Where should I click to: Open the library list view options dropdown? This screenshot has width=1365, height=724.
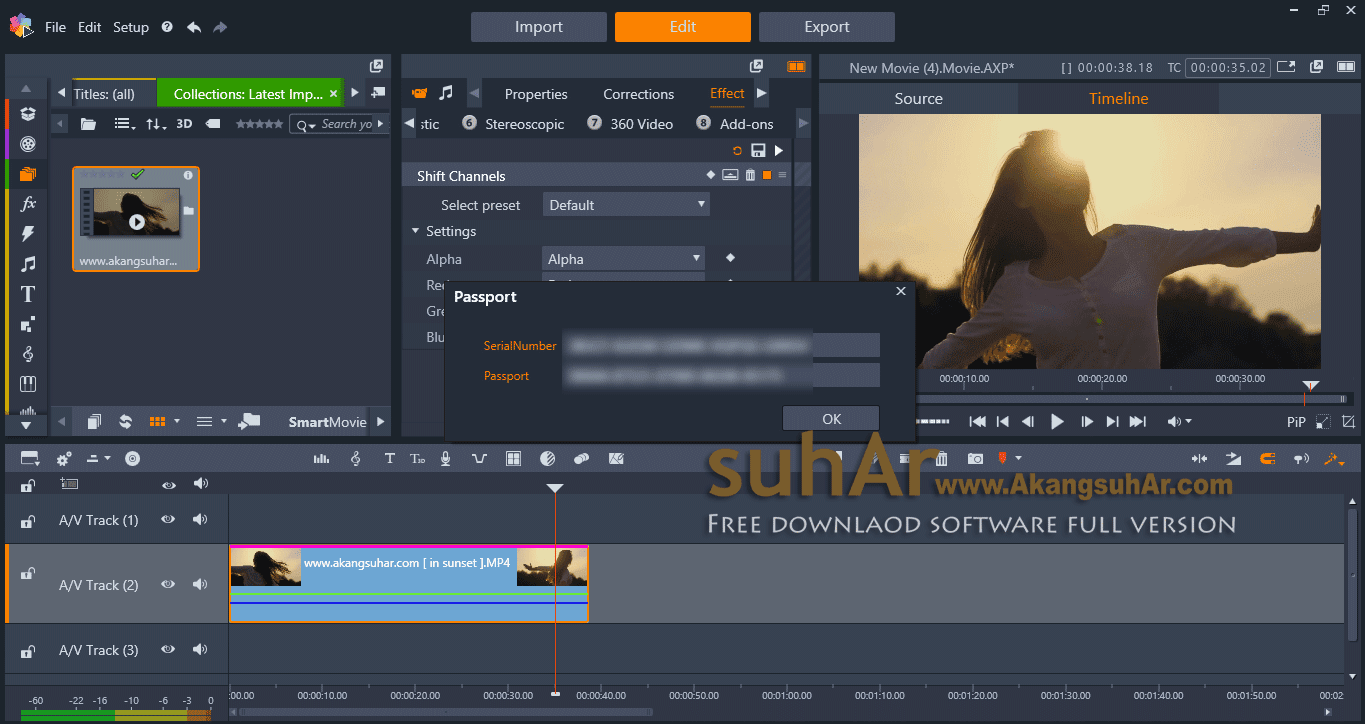tap(124, 124)
